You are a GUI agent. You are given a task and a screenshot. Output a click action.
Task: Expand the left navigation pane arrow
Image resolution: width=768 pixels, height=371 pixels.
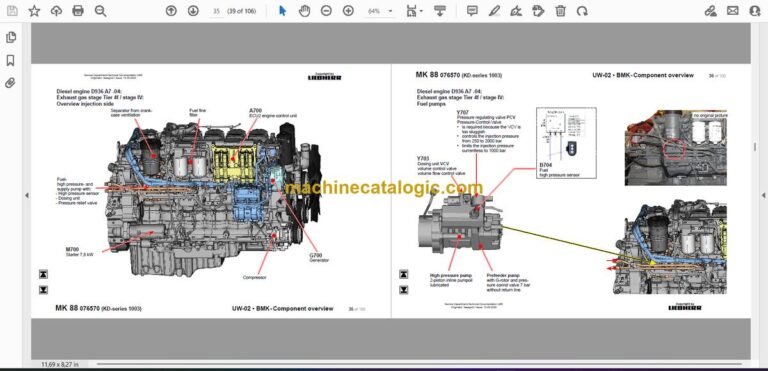point(26,196)
